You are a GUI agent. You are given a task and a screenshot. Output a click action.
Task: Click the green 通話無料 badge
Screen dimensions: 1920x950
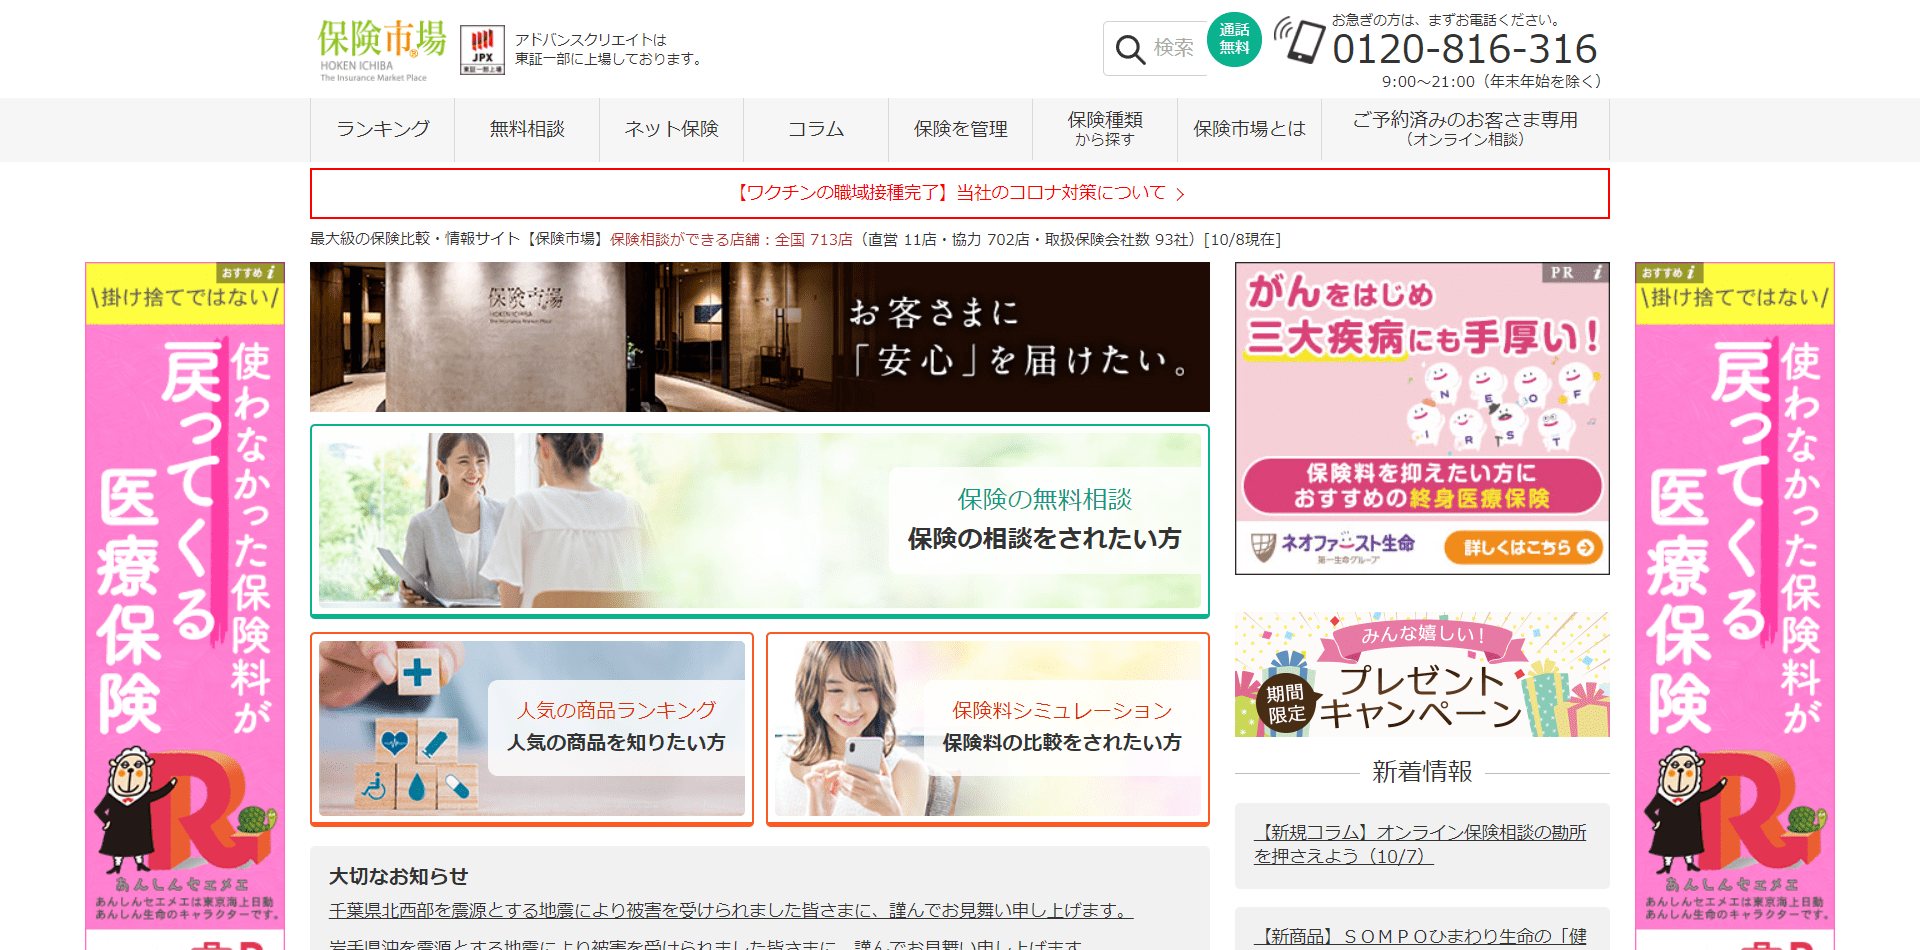click(1234, 39)
